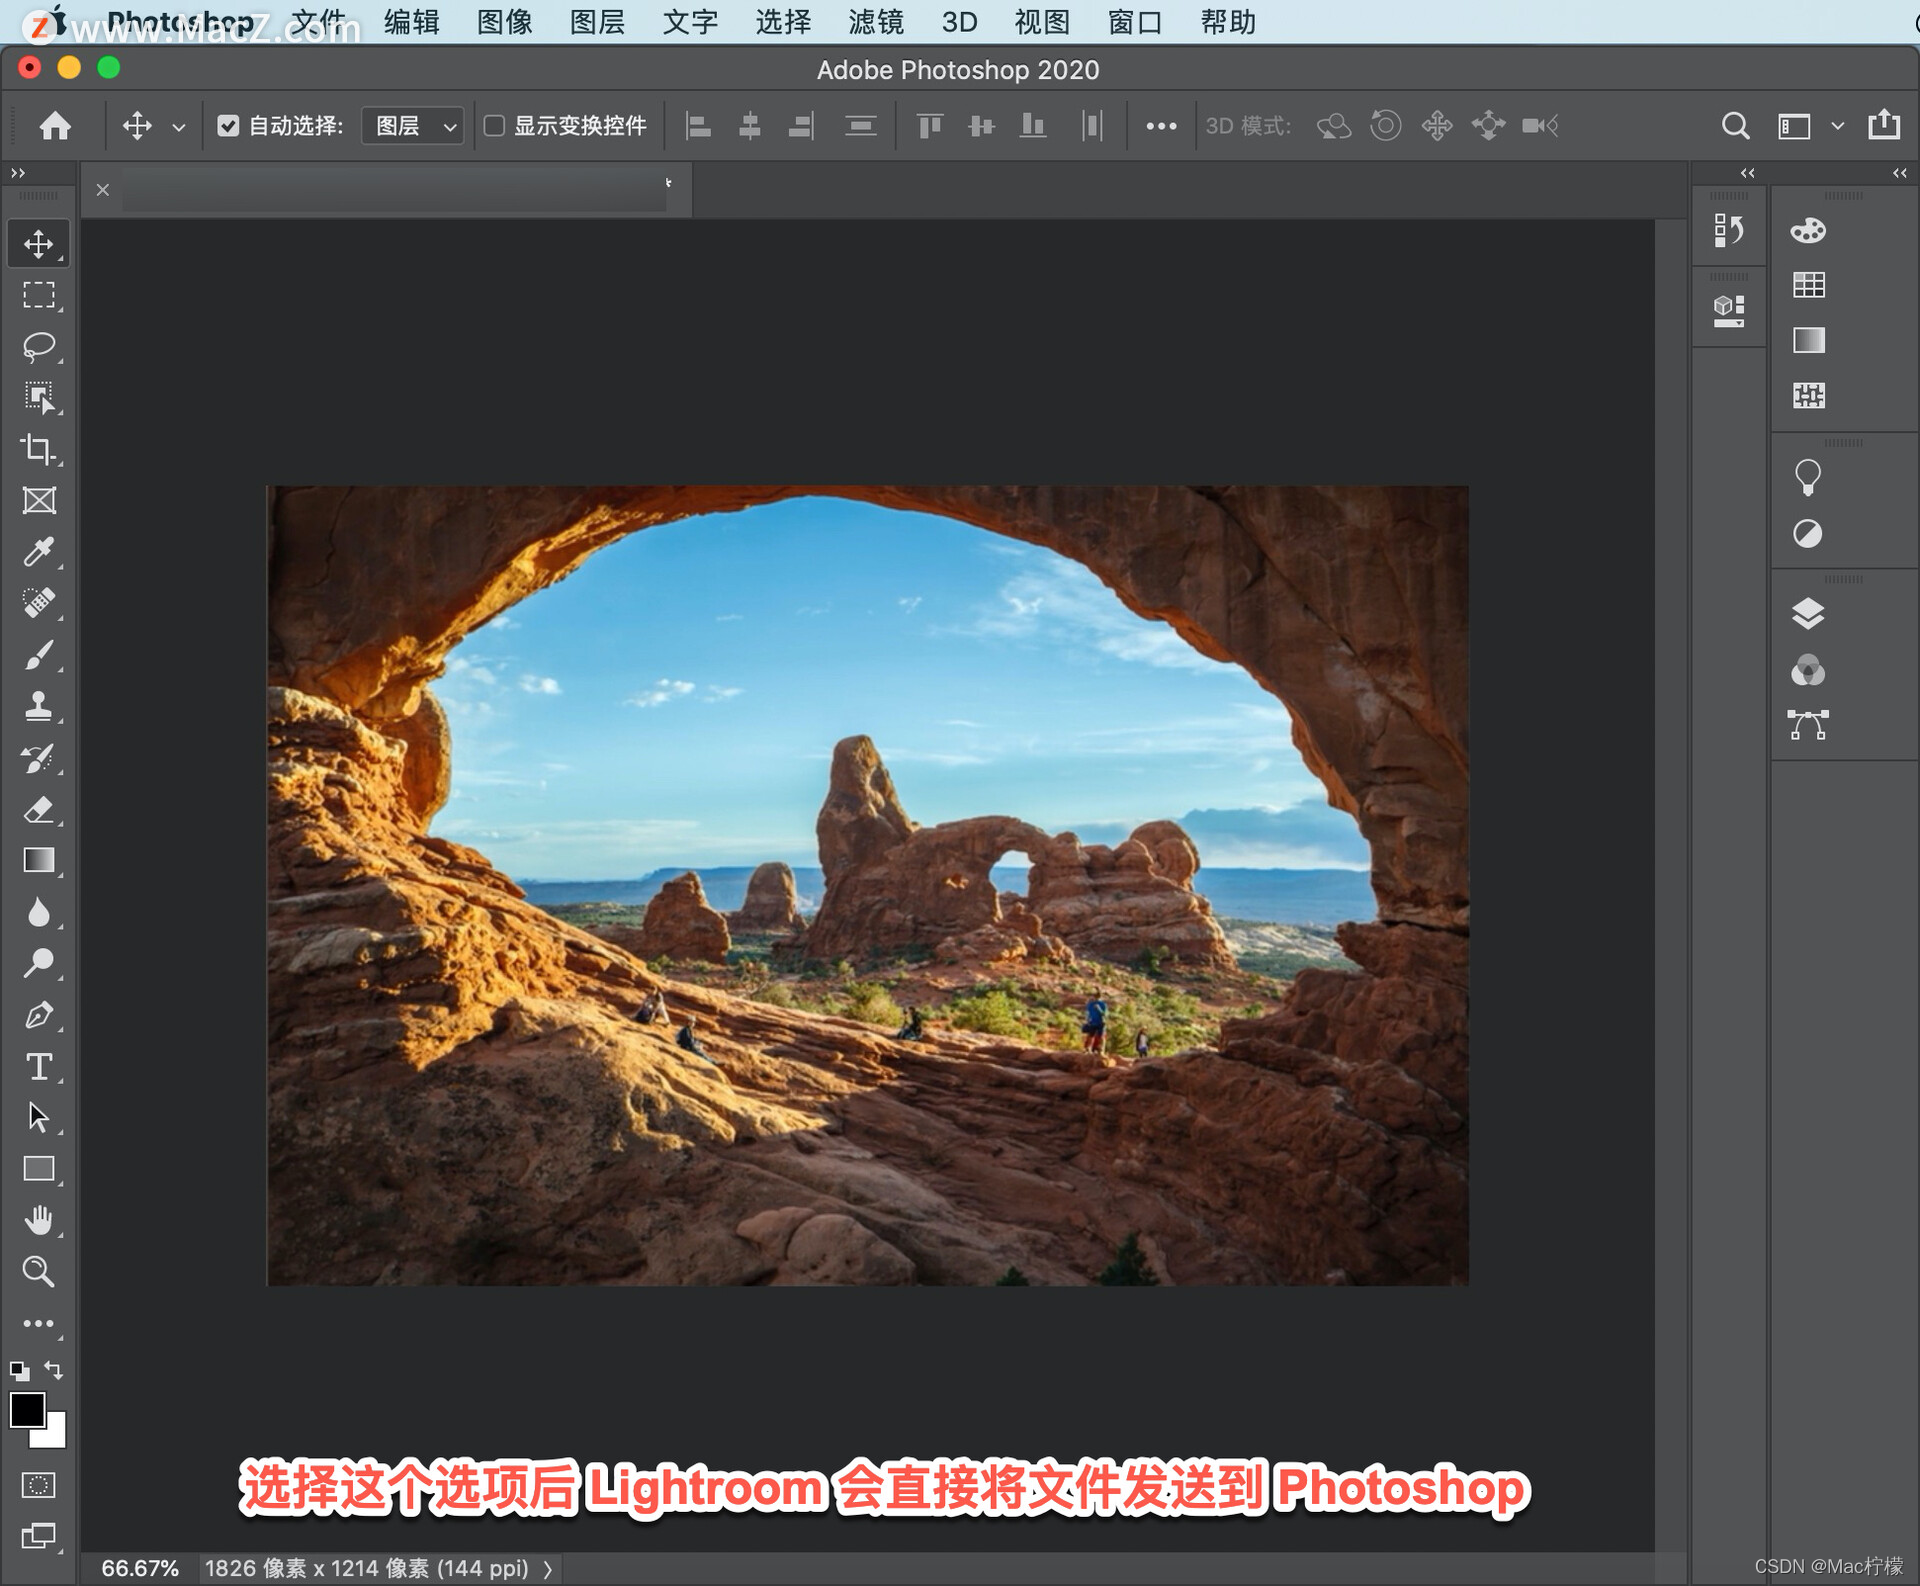Open the 图像 menu
The image size is (1920, 1586).
(504, 22)
